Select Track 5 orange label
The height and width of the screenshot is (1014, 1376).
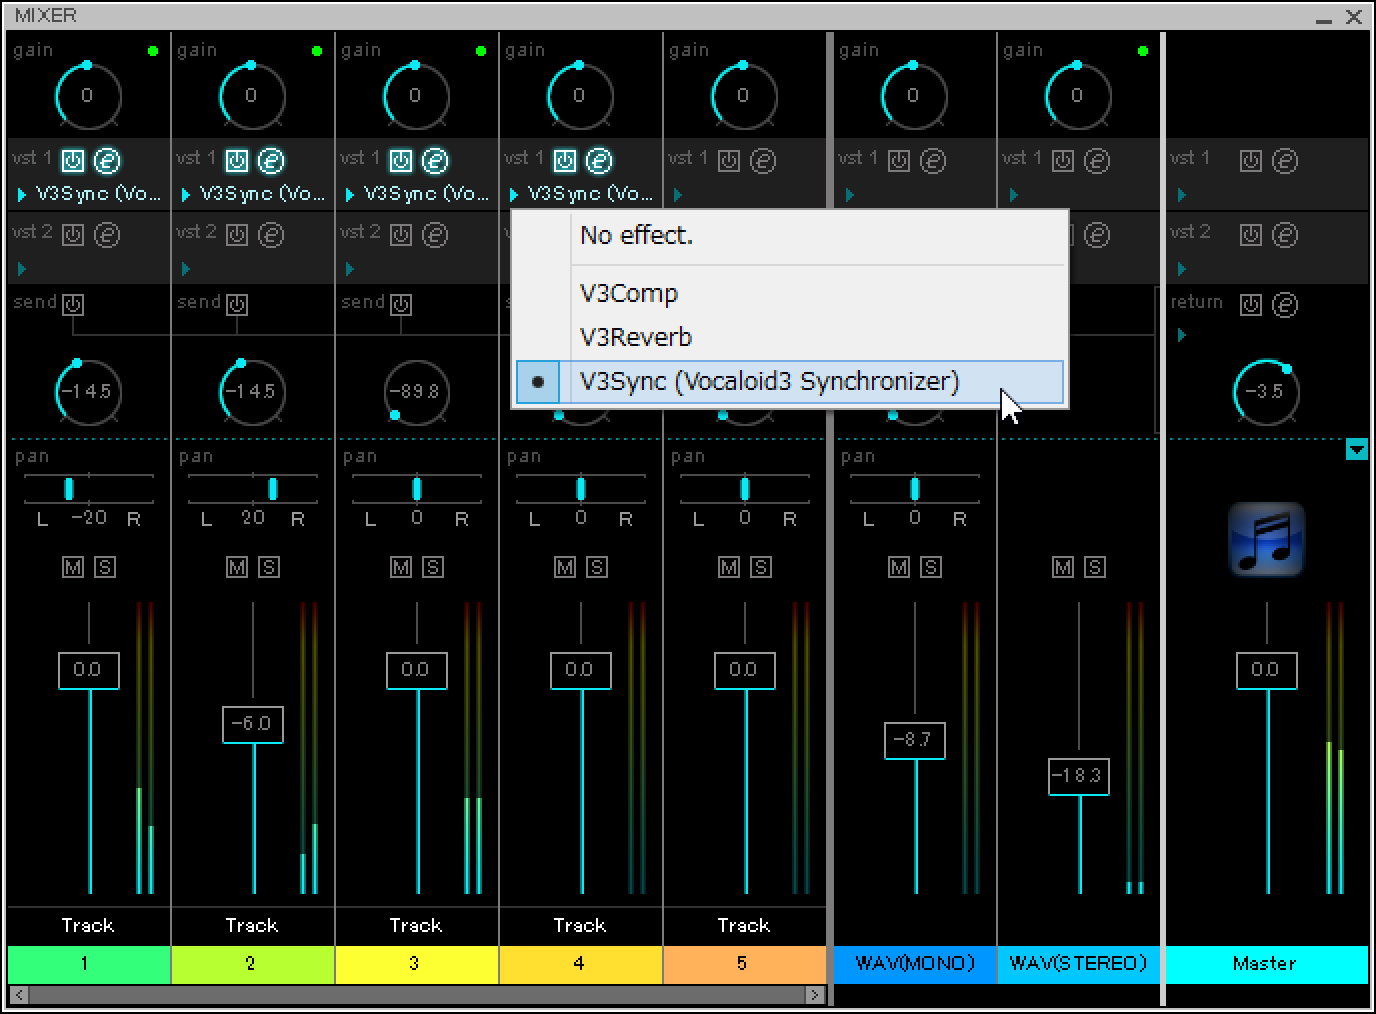click(745, 964)
